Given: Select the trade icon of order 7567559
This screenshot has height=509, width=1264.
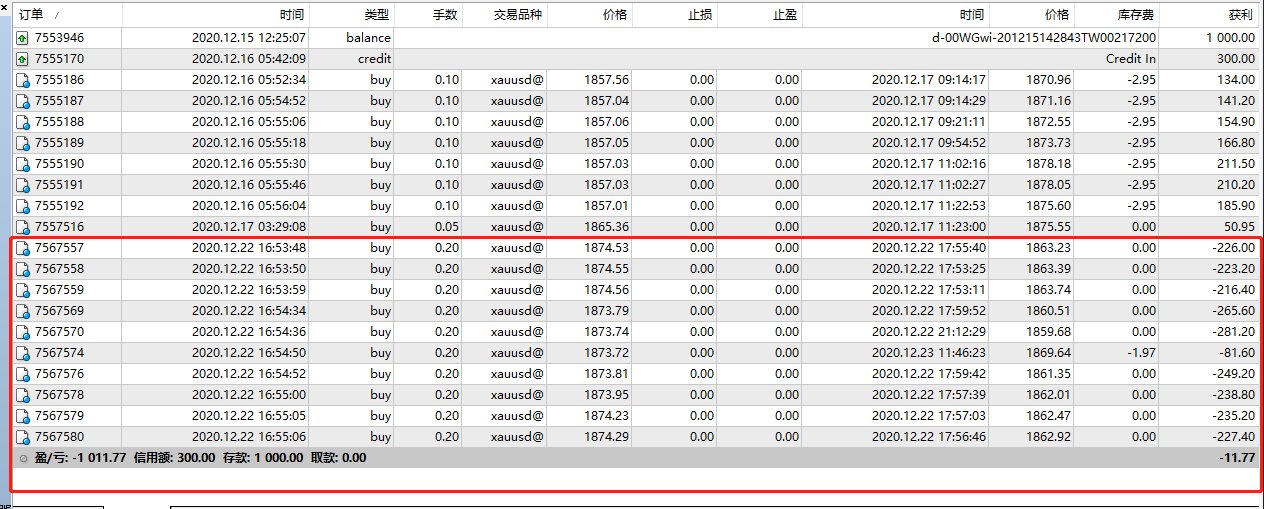Looking at the screenshot, I should pyautogui.click(x=23, y=290).
